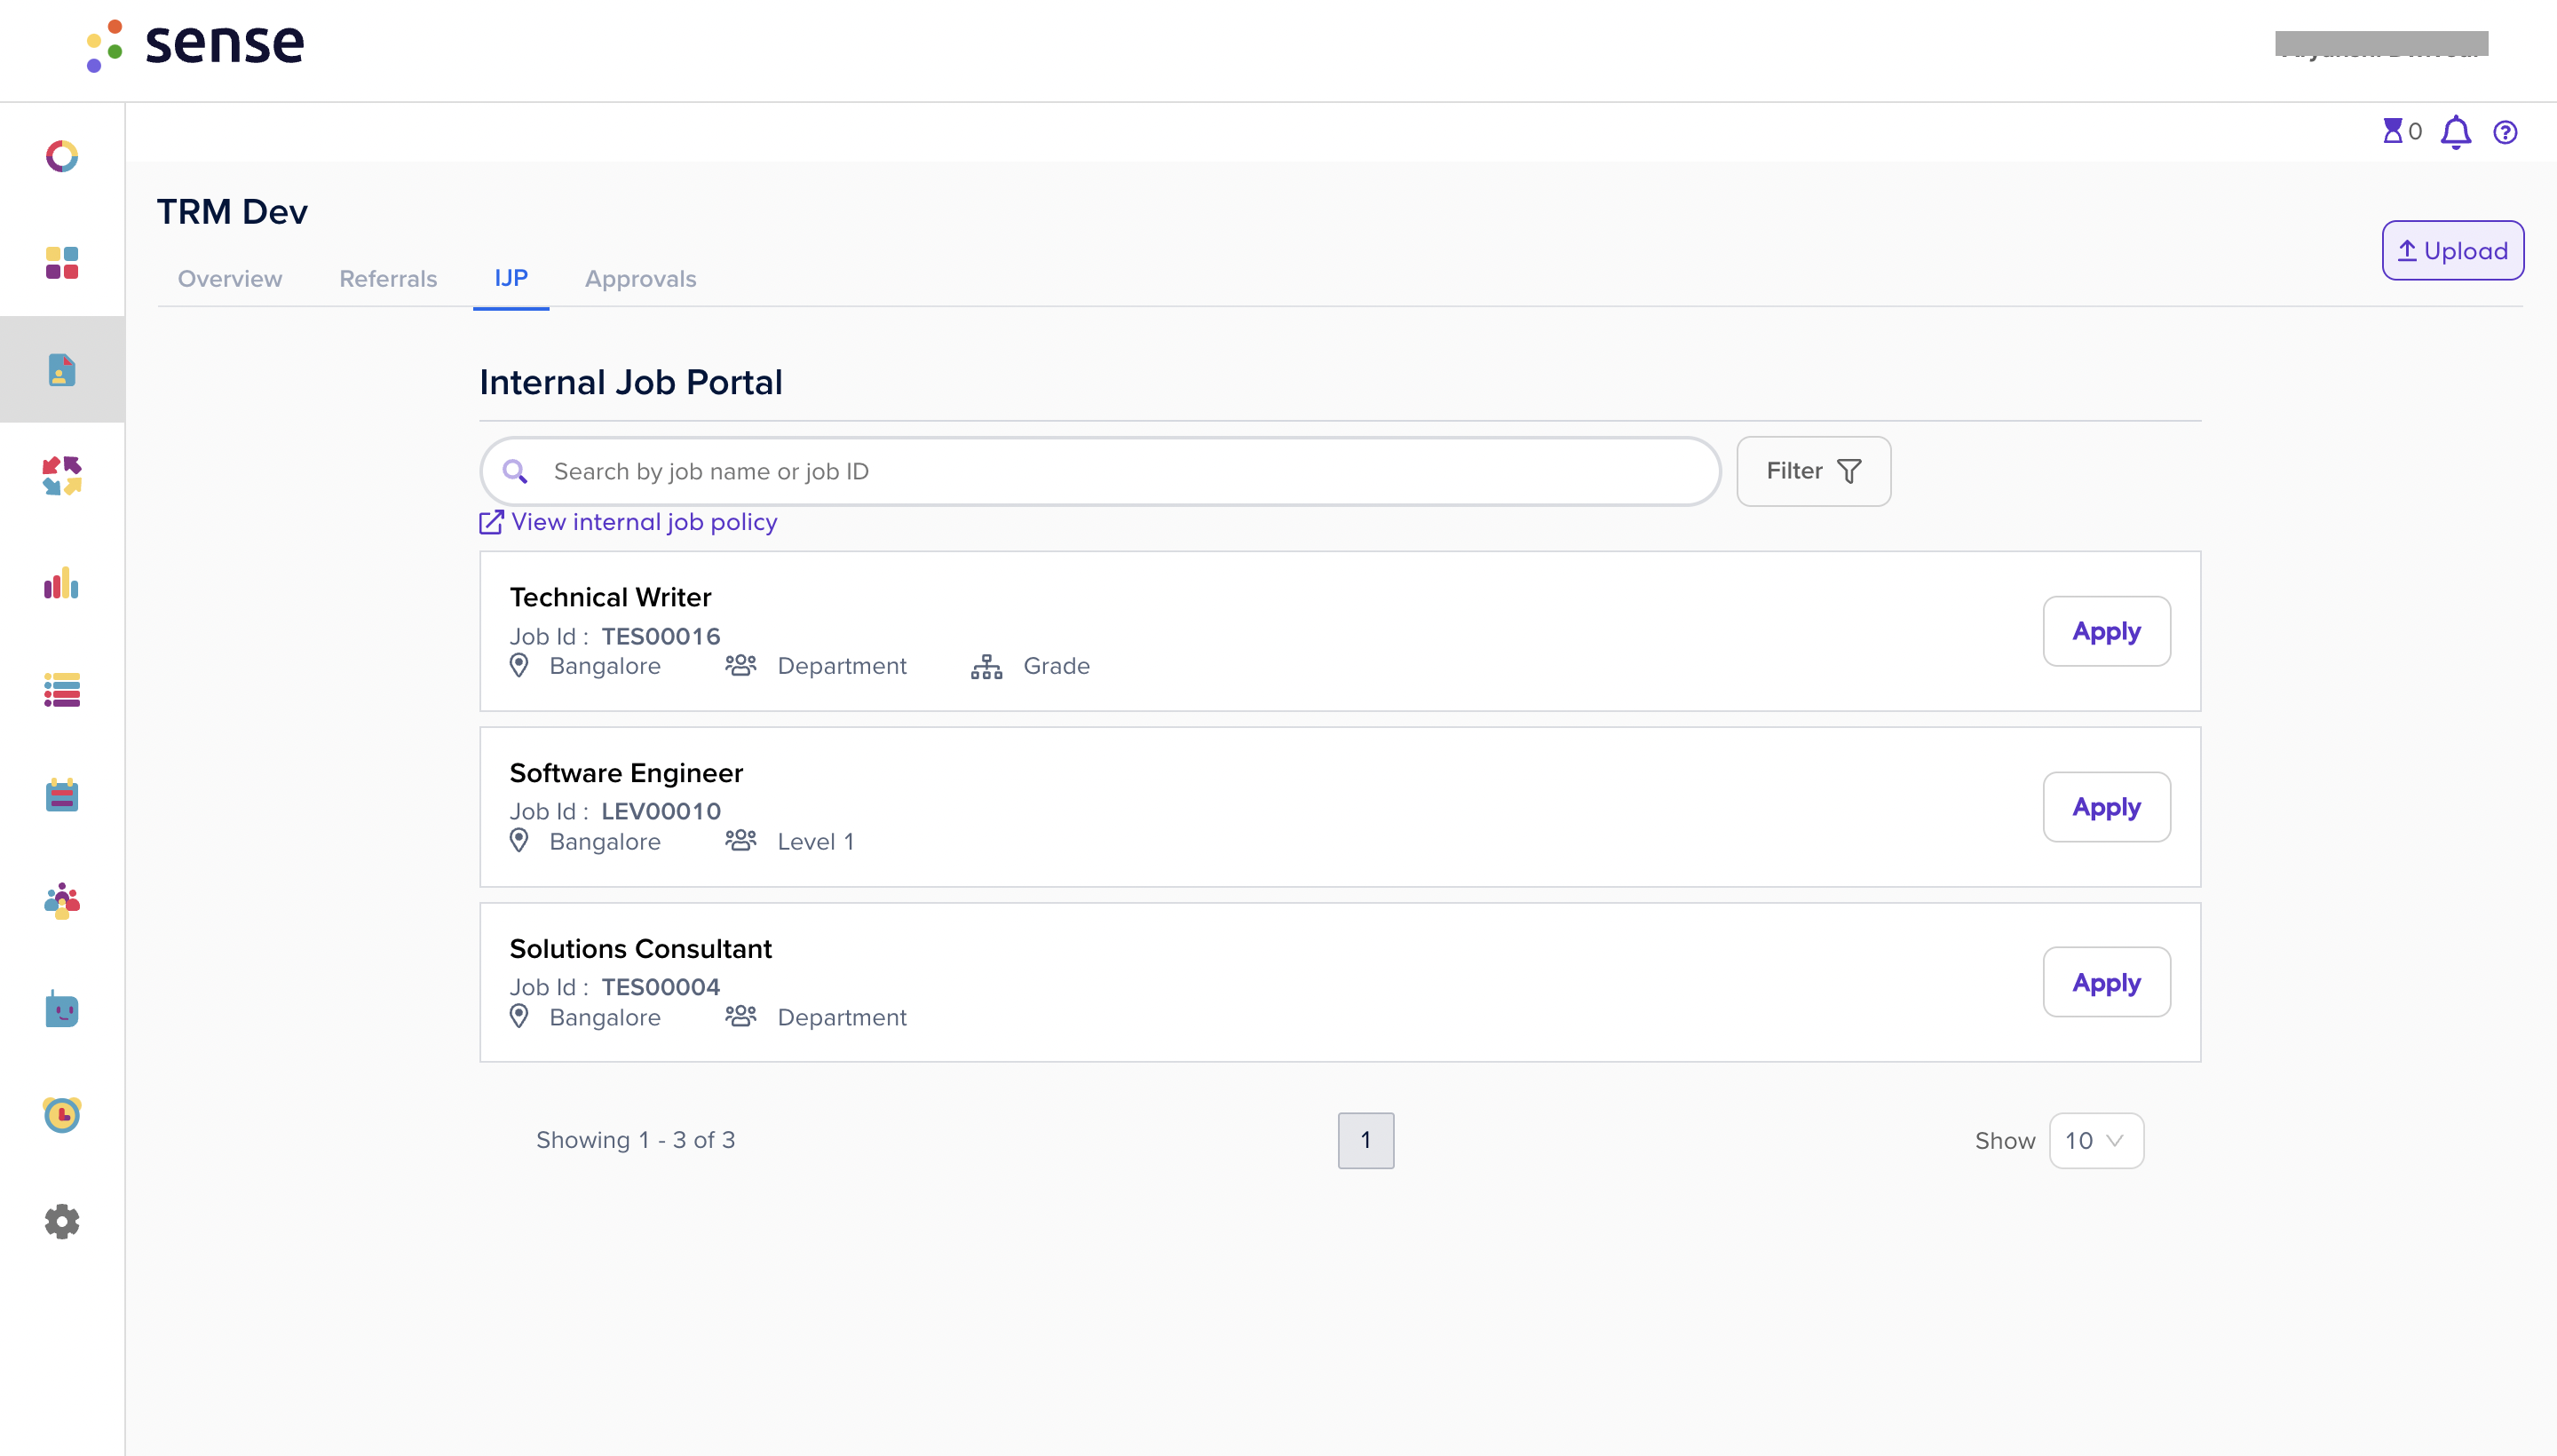Open the Technical Writer job title

tap(610, 597)
